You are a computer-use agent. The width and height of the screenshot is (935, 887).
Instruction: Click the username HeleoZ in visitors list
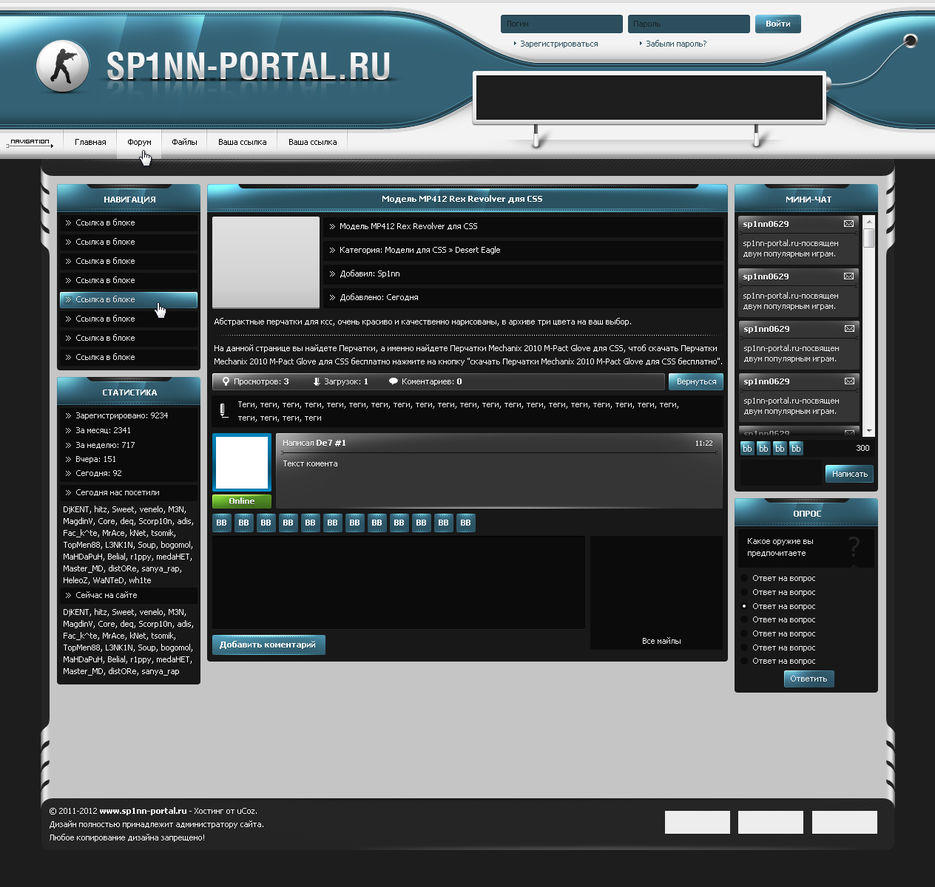pos(75,580)
